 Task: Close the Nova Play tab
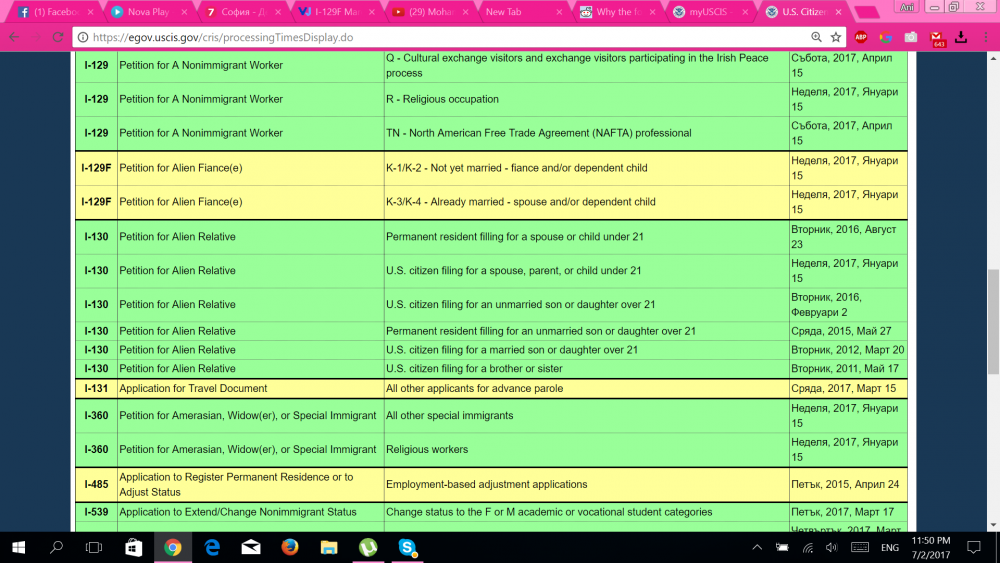[x=184, y=12]
